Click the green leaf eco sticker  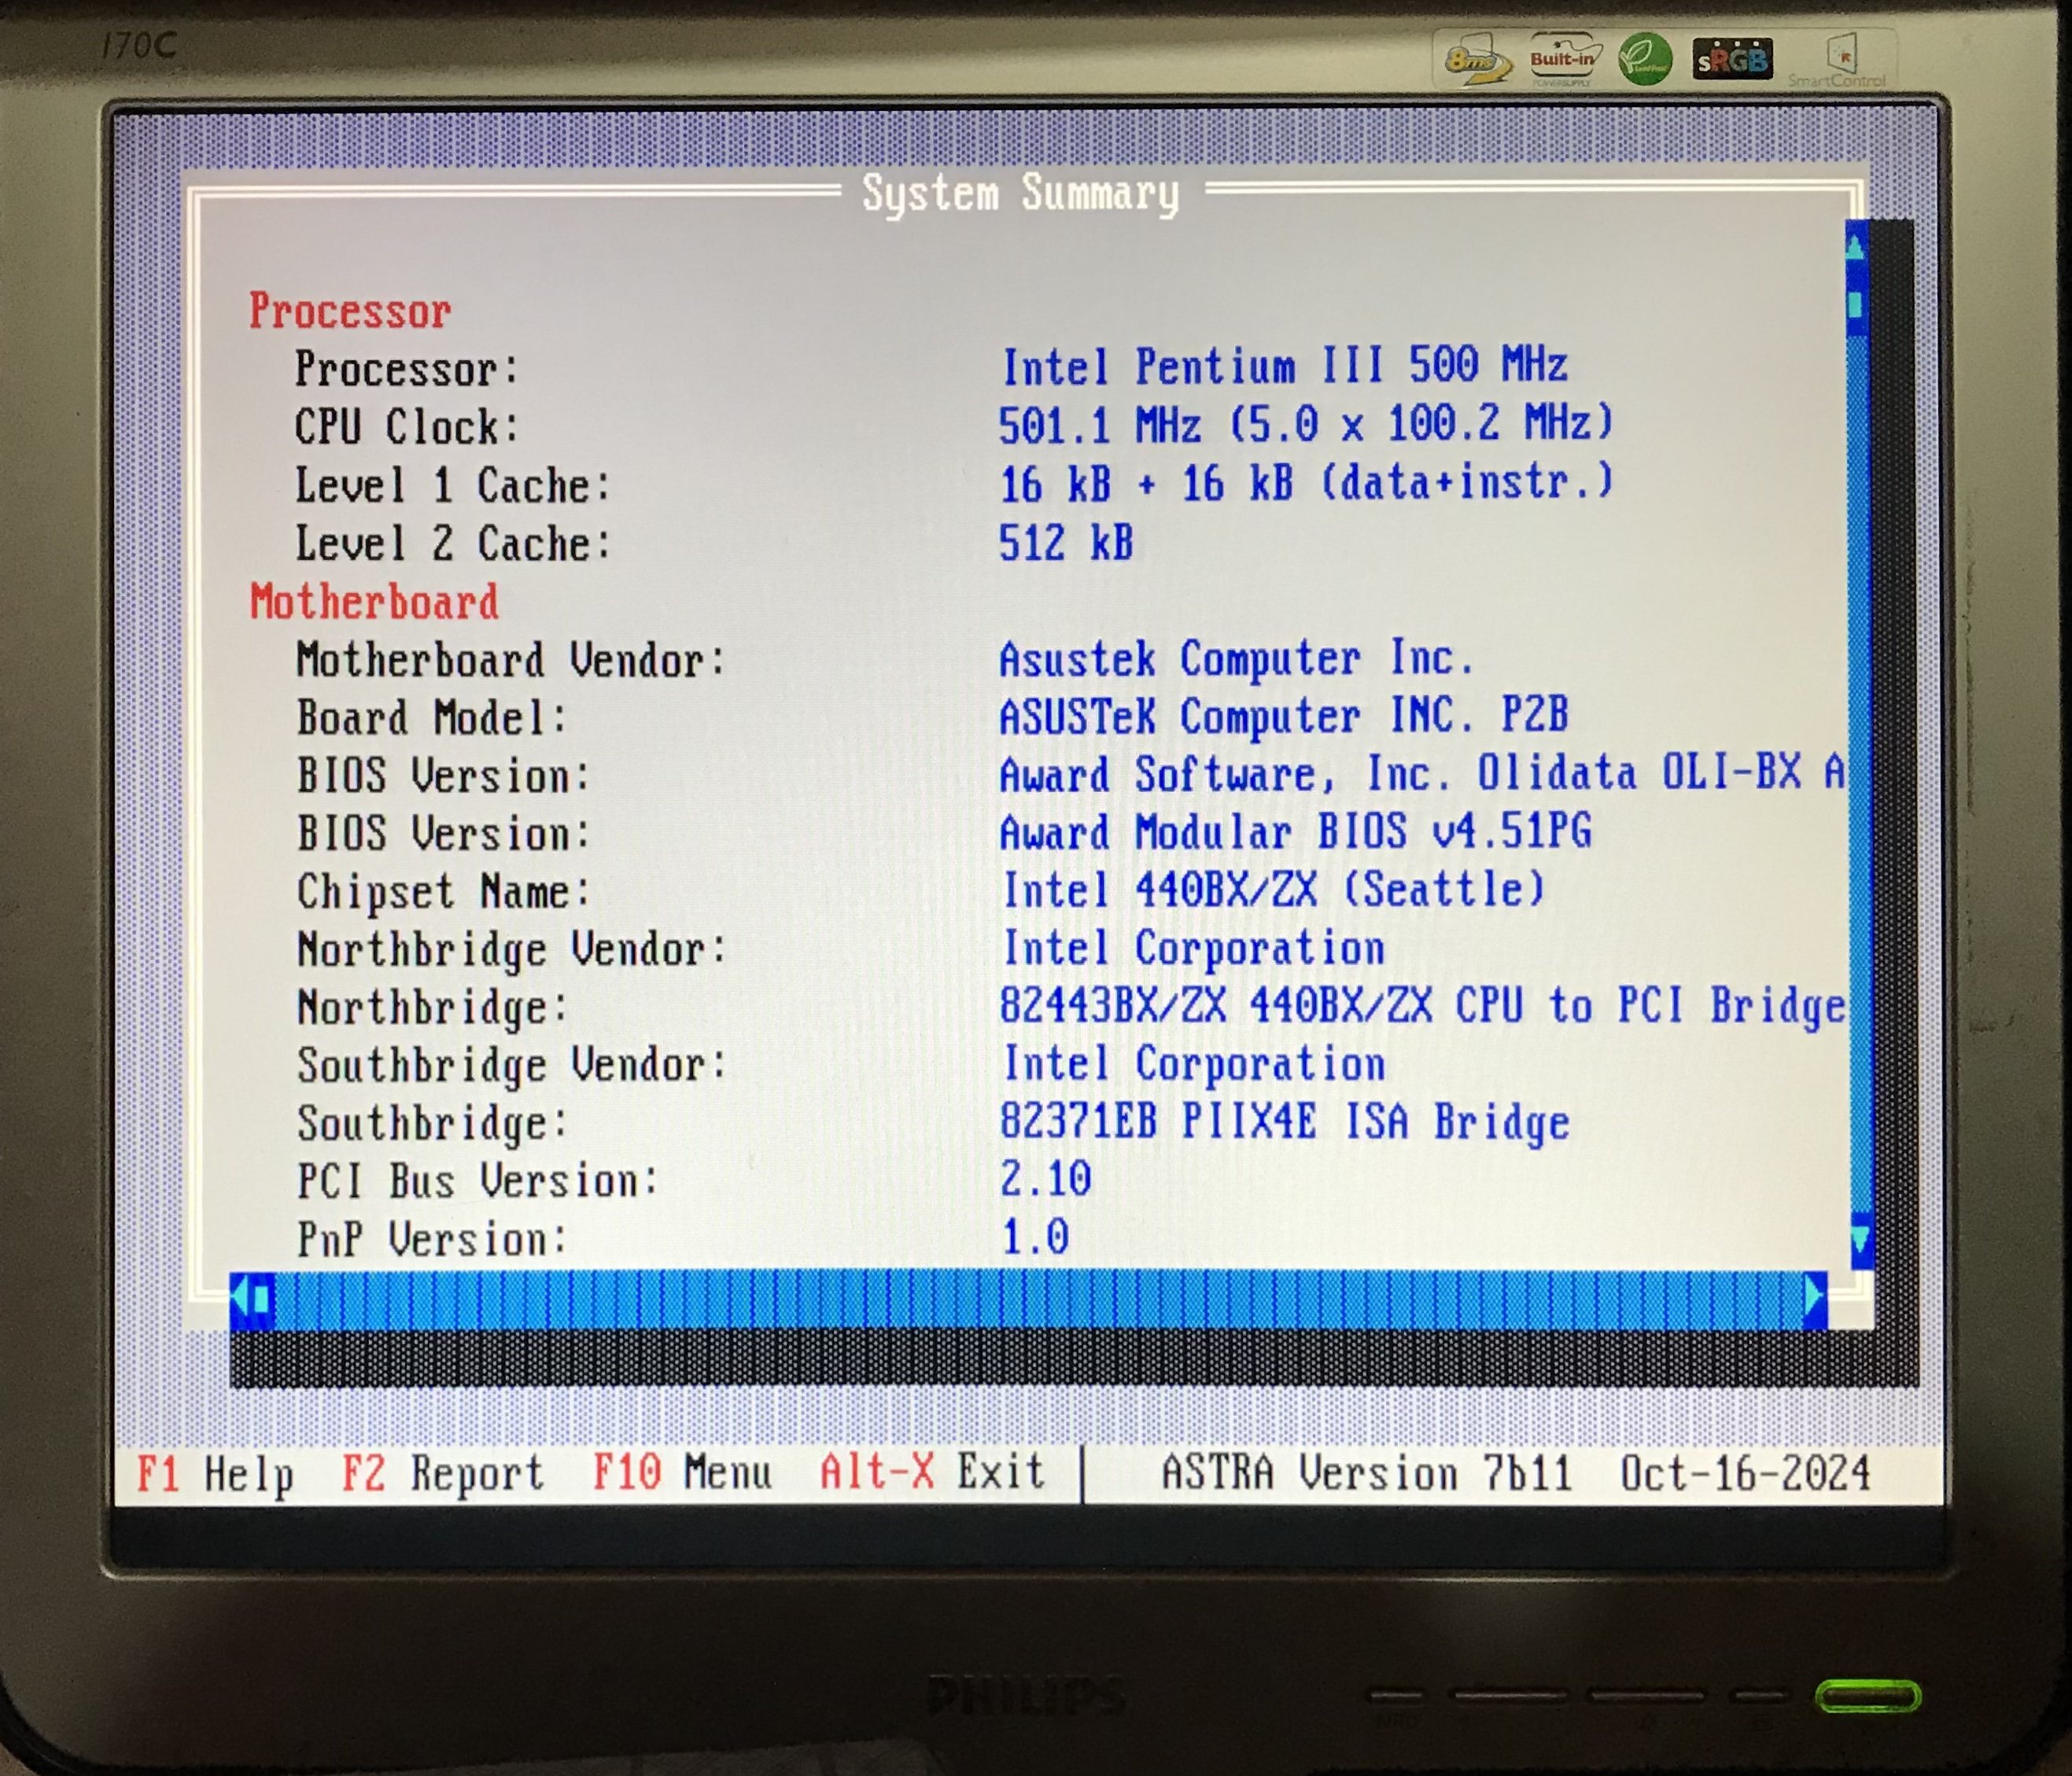[x=1645, y=60]
